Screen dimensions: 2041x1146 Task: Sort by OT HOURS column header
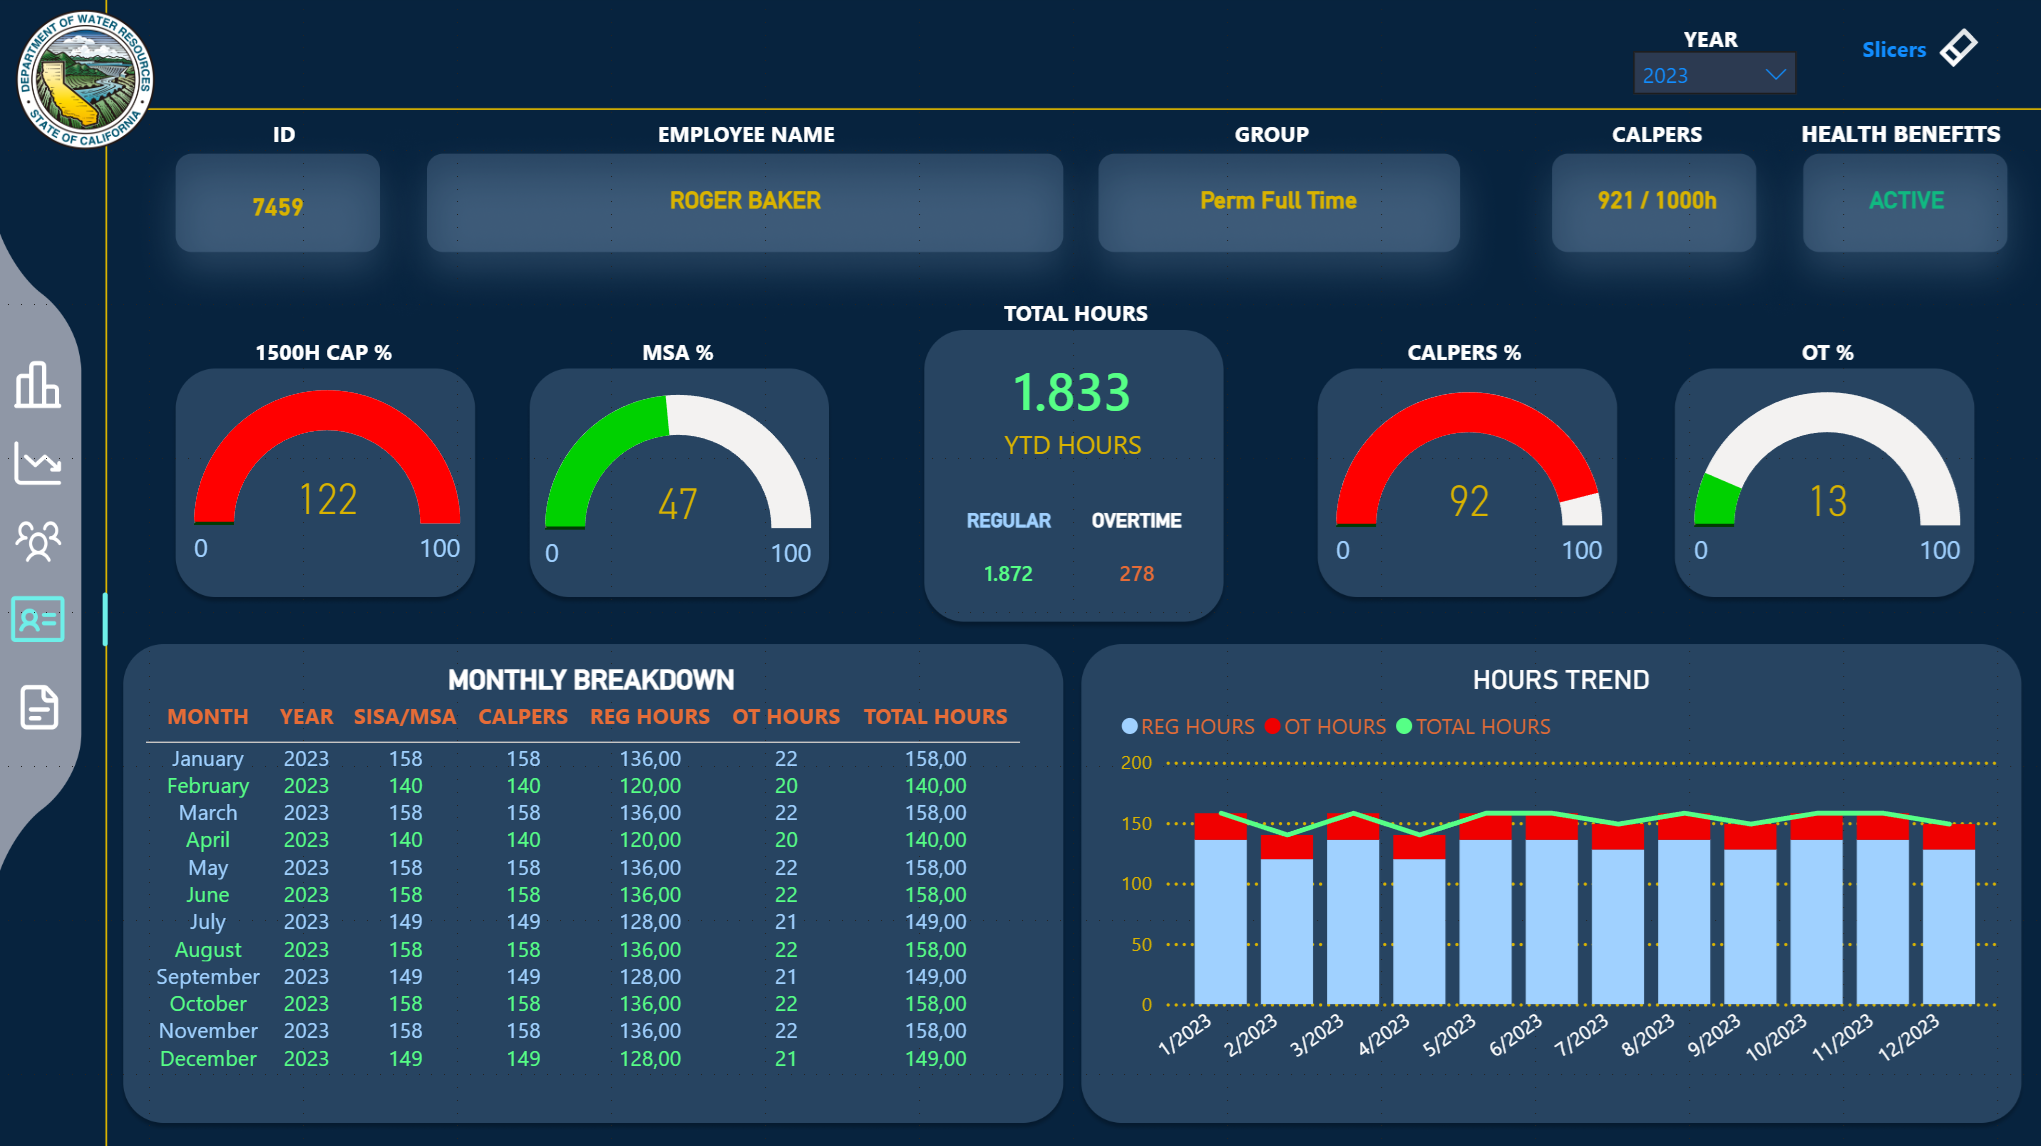click(786, 717)
